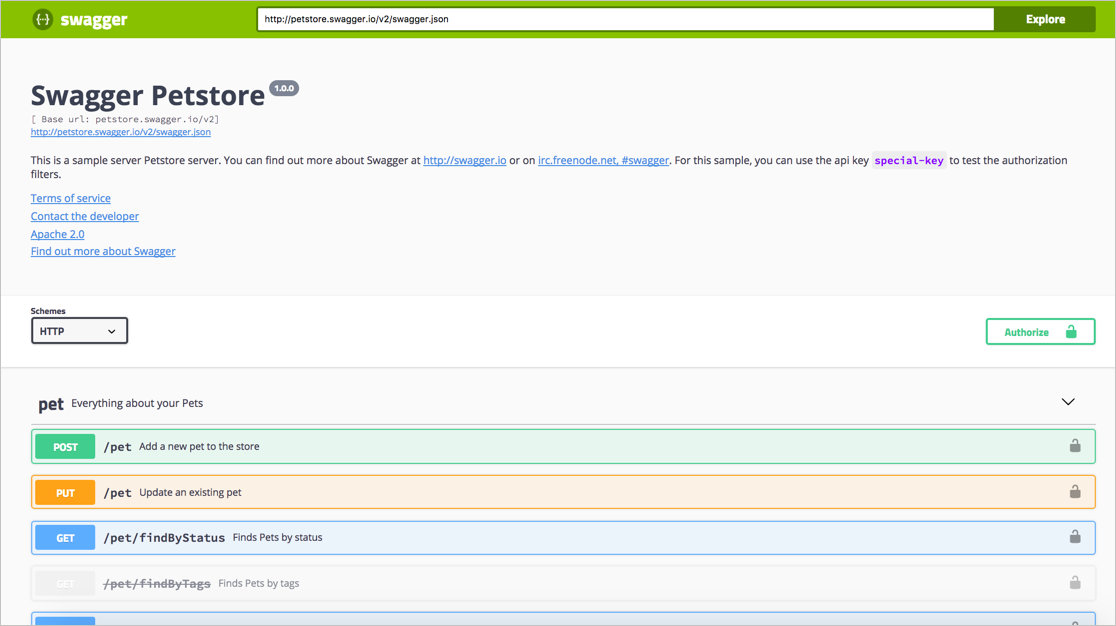Image resolution: width=1116 pixels, height=626 pixels.
Task: Open the Schemes HTTP dropdown
Action: [79, 330]
